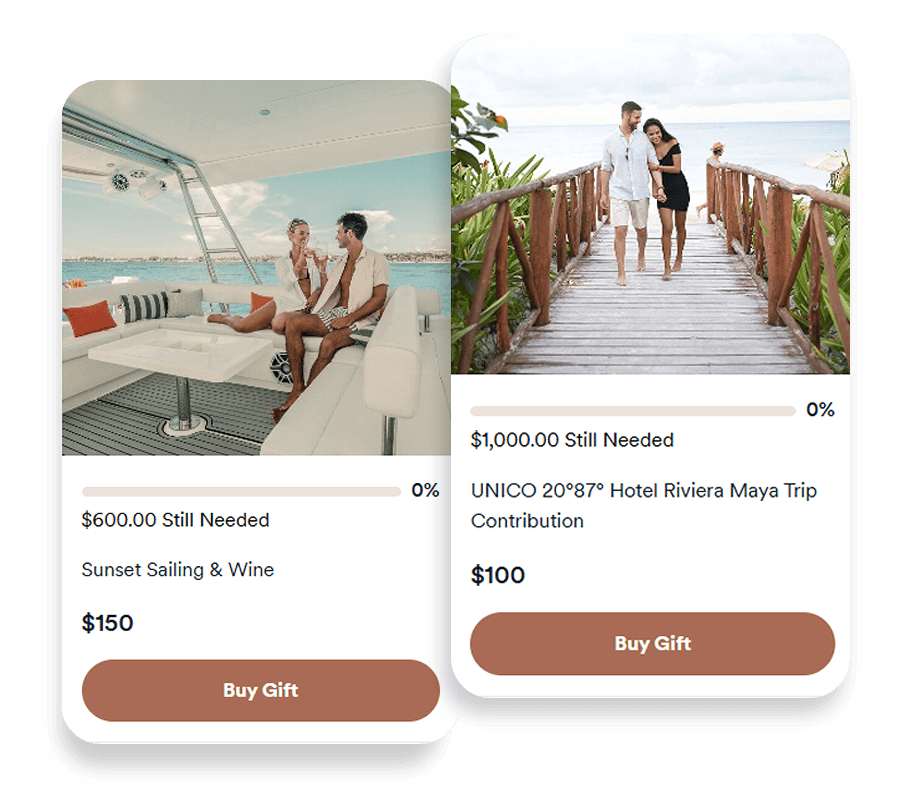The height and width of the screenshot is (800, 900).
Task: Click the Riviera Maya progress bar
Action: coord(633,411)
